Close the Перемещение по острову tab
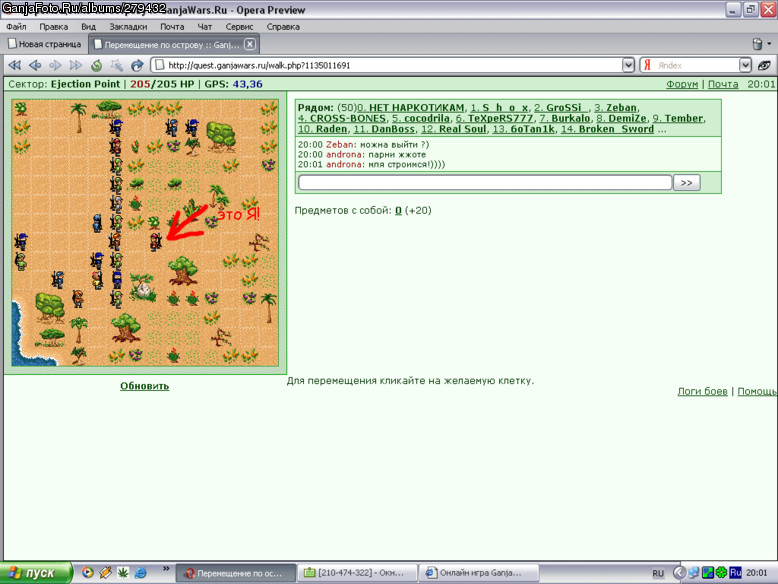This screenshot has width=778, height=584. [x=250, y=44]
